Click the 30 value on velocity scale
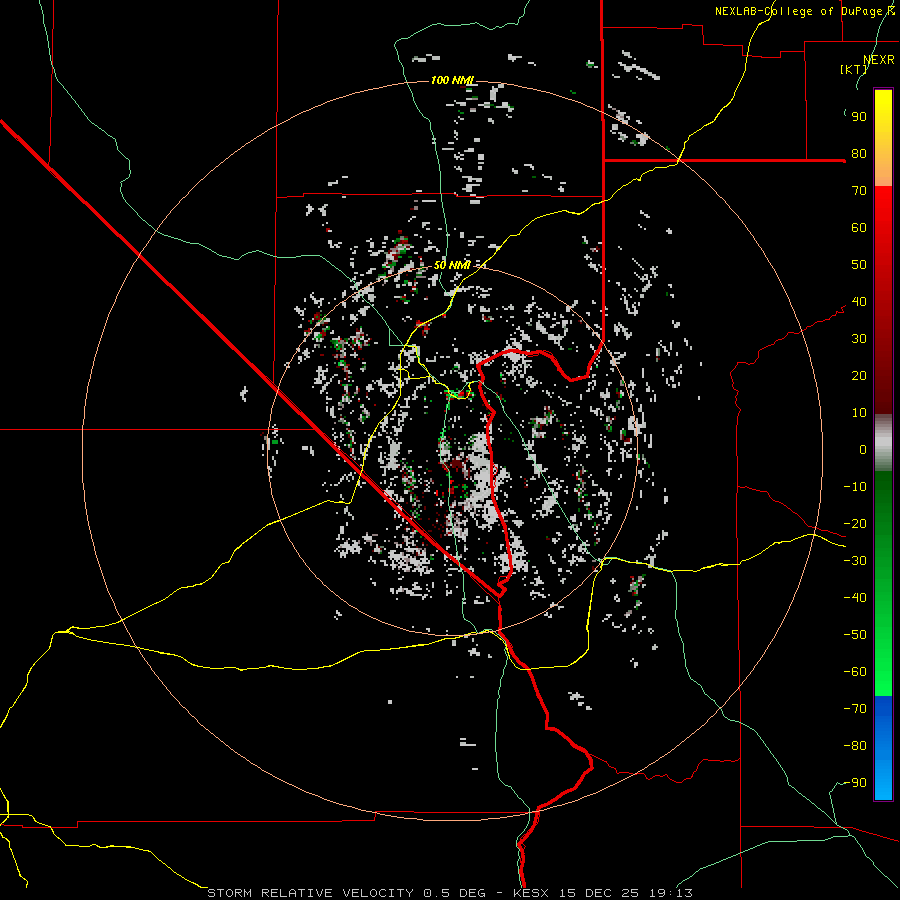 [x=859, y=339]
